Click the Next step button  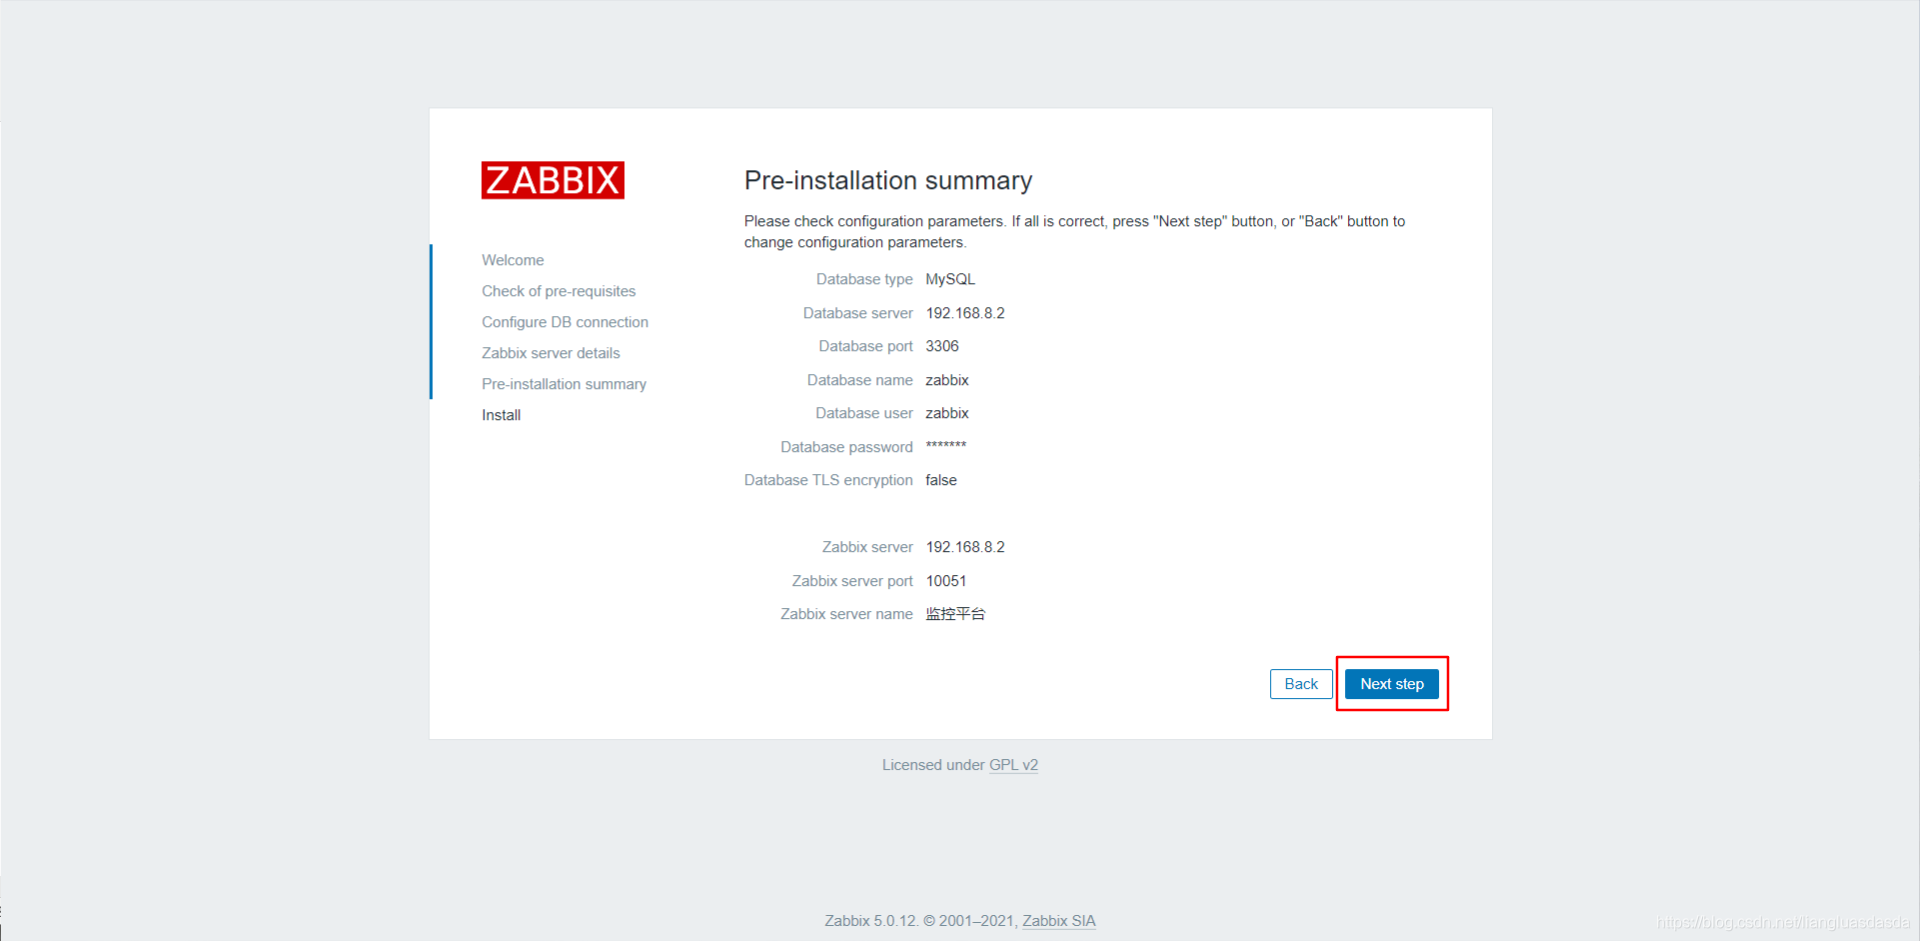[x=1392, y=684]
